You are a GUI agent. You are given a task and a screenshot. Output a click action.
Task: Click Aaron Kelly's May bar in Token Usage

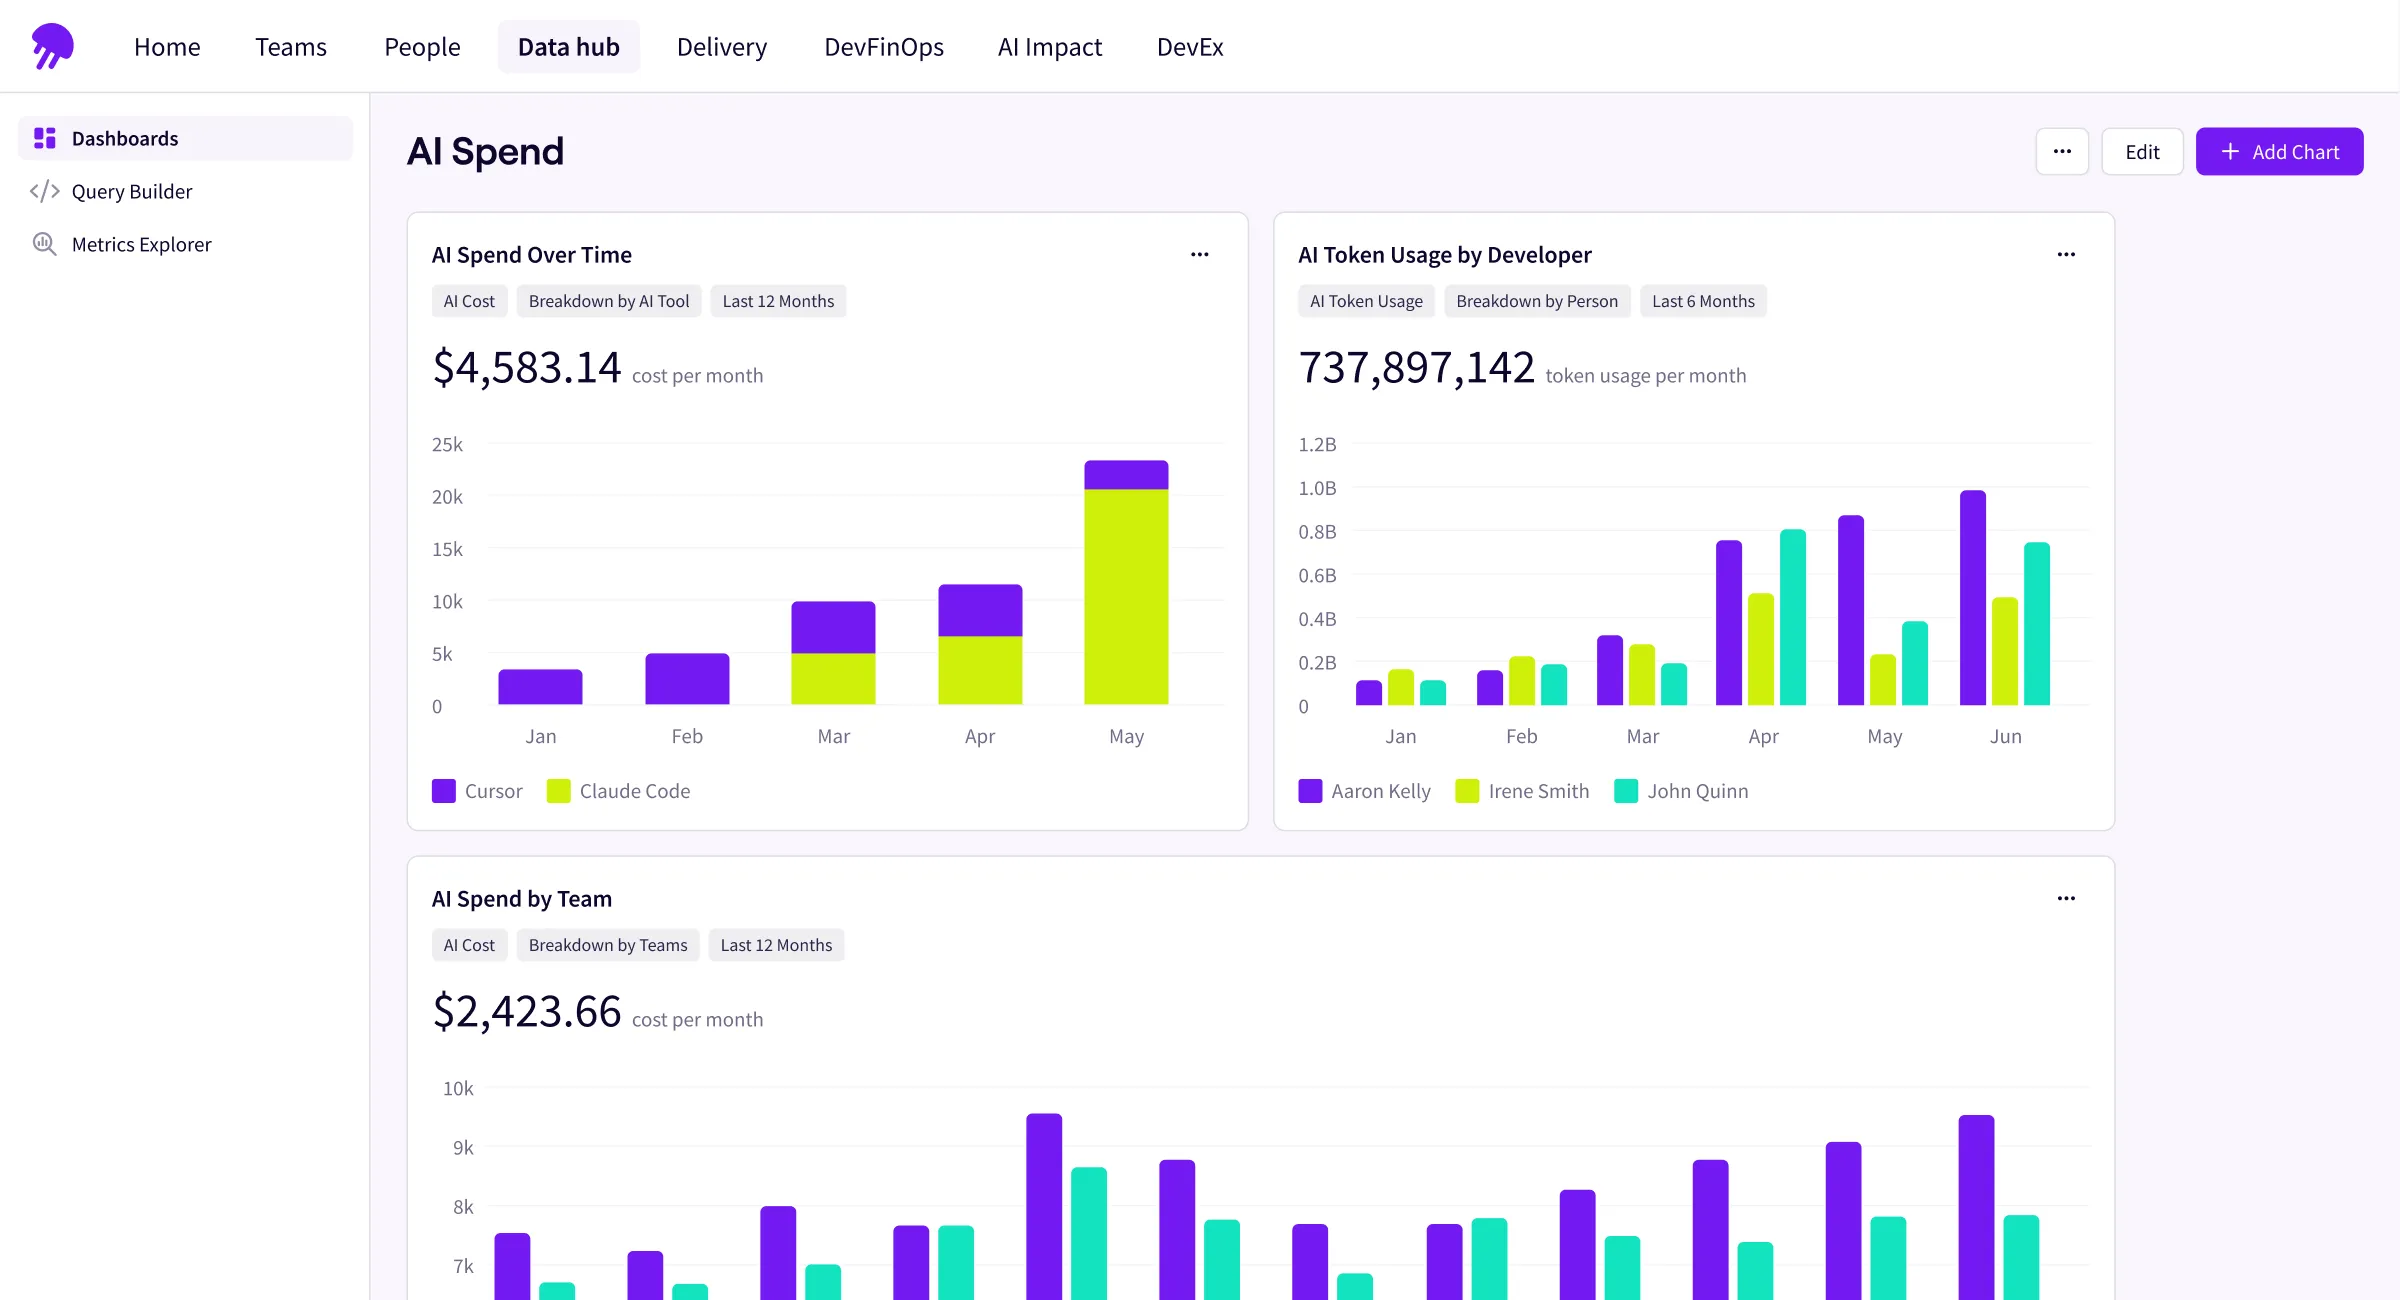1851,610
